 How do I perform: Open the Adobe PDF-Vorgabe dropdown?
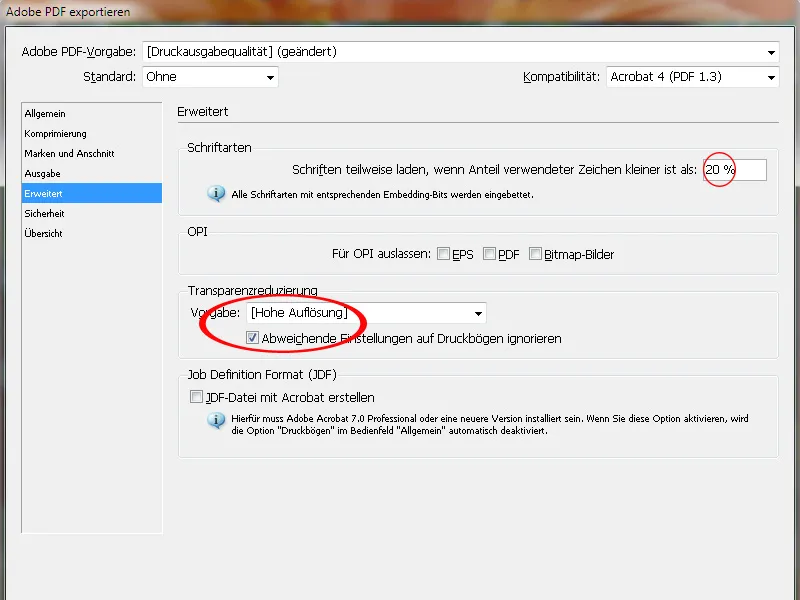(773, 52)
